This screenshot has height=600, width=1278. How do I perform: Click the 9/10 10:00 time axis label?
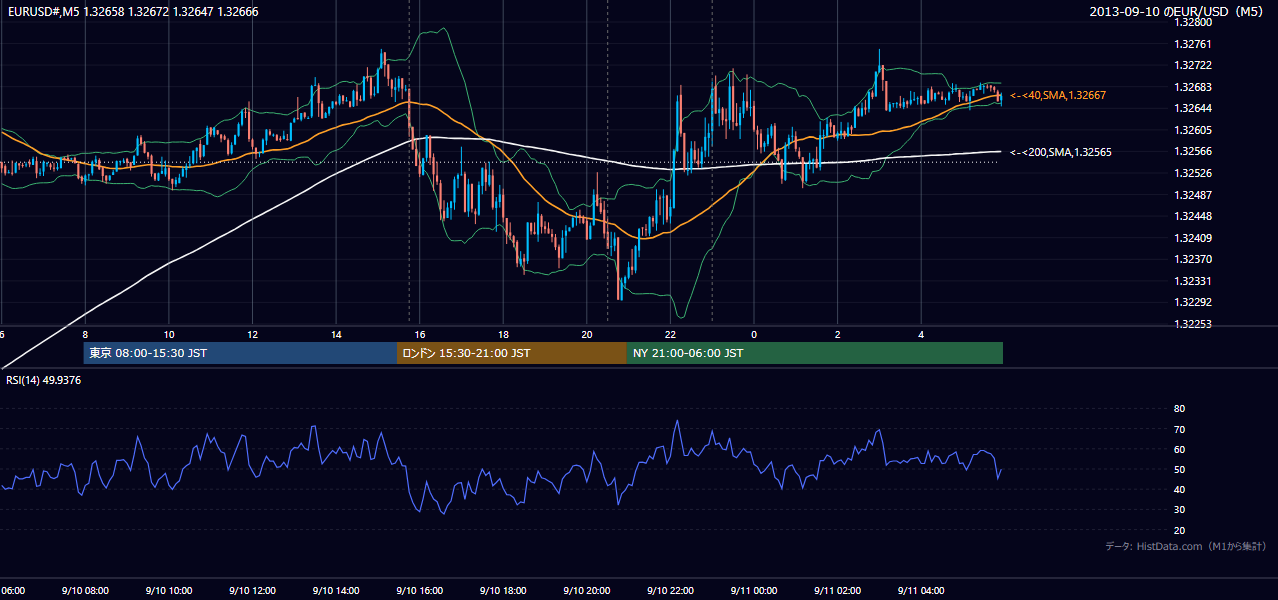[168, 590]
